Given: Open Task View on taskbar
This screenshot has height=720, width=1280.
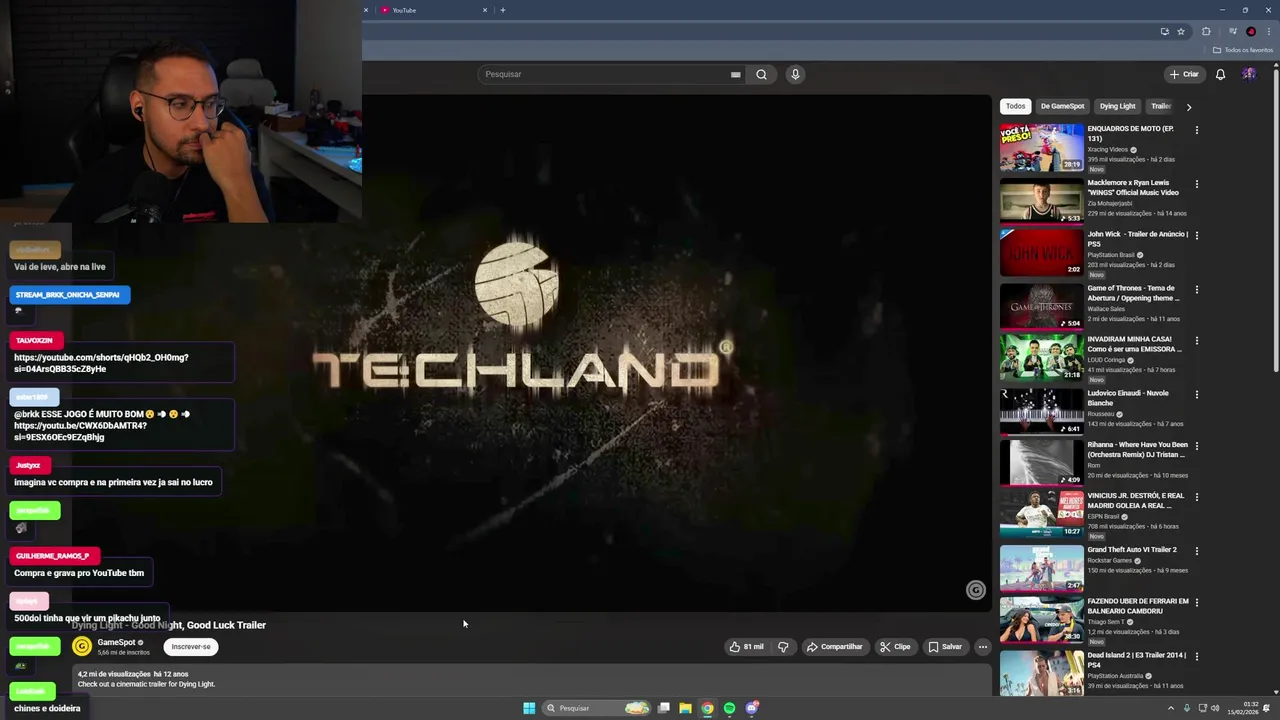Looking at the screenshot, I should coord(663,708).
